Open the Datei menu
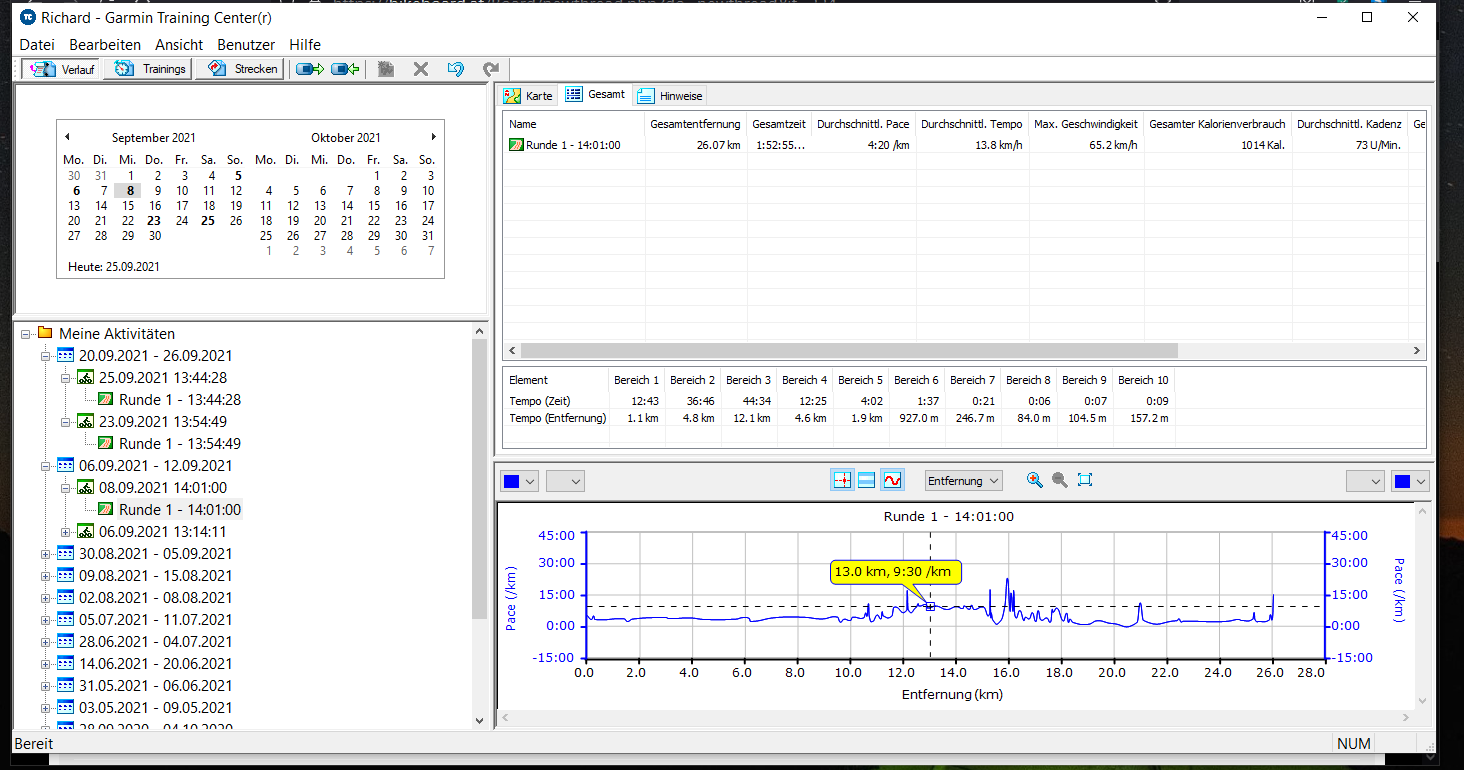 click(x=37, y=45)
